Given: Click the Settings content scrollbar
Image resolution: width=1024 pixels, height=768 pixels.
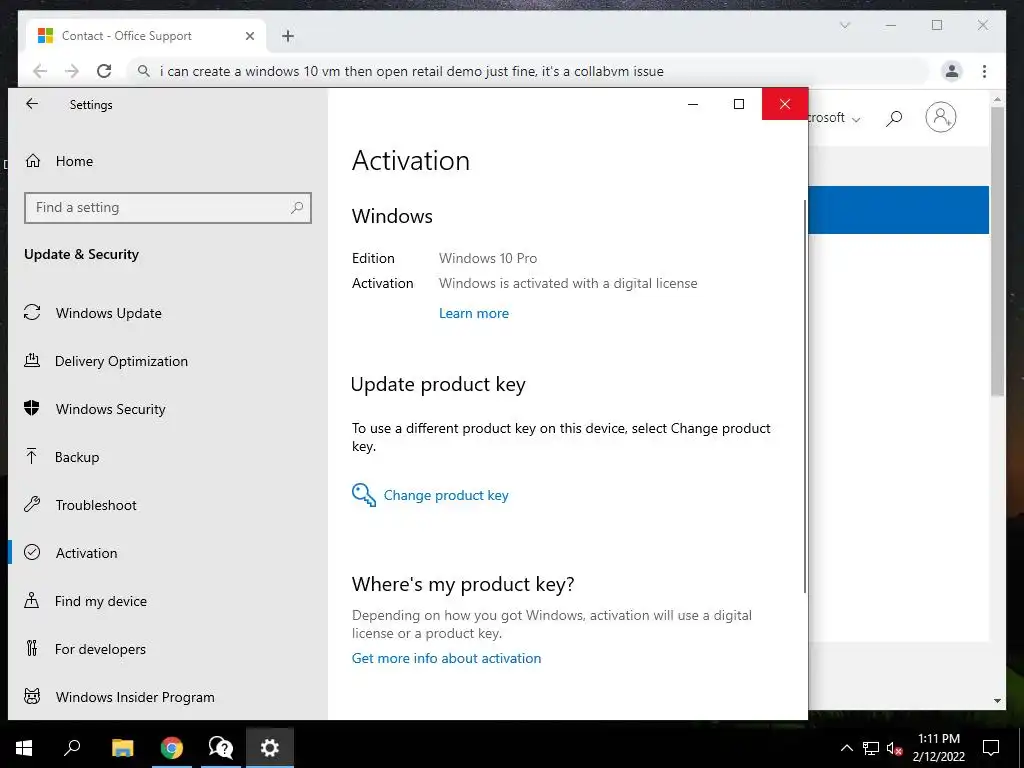Looking at the screenshot, I should pos(805,397).
